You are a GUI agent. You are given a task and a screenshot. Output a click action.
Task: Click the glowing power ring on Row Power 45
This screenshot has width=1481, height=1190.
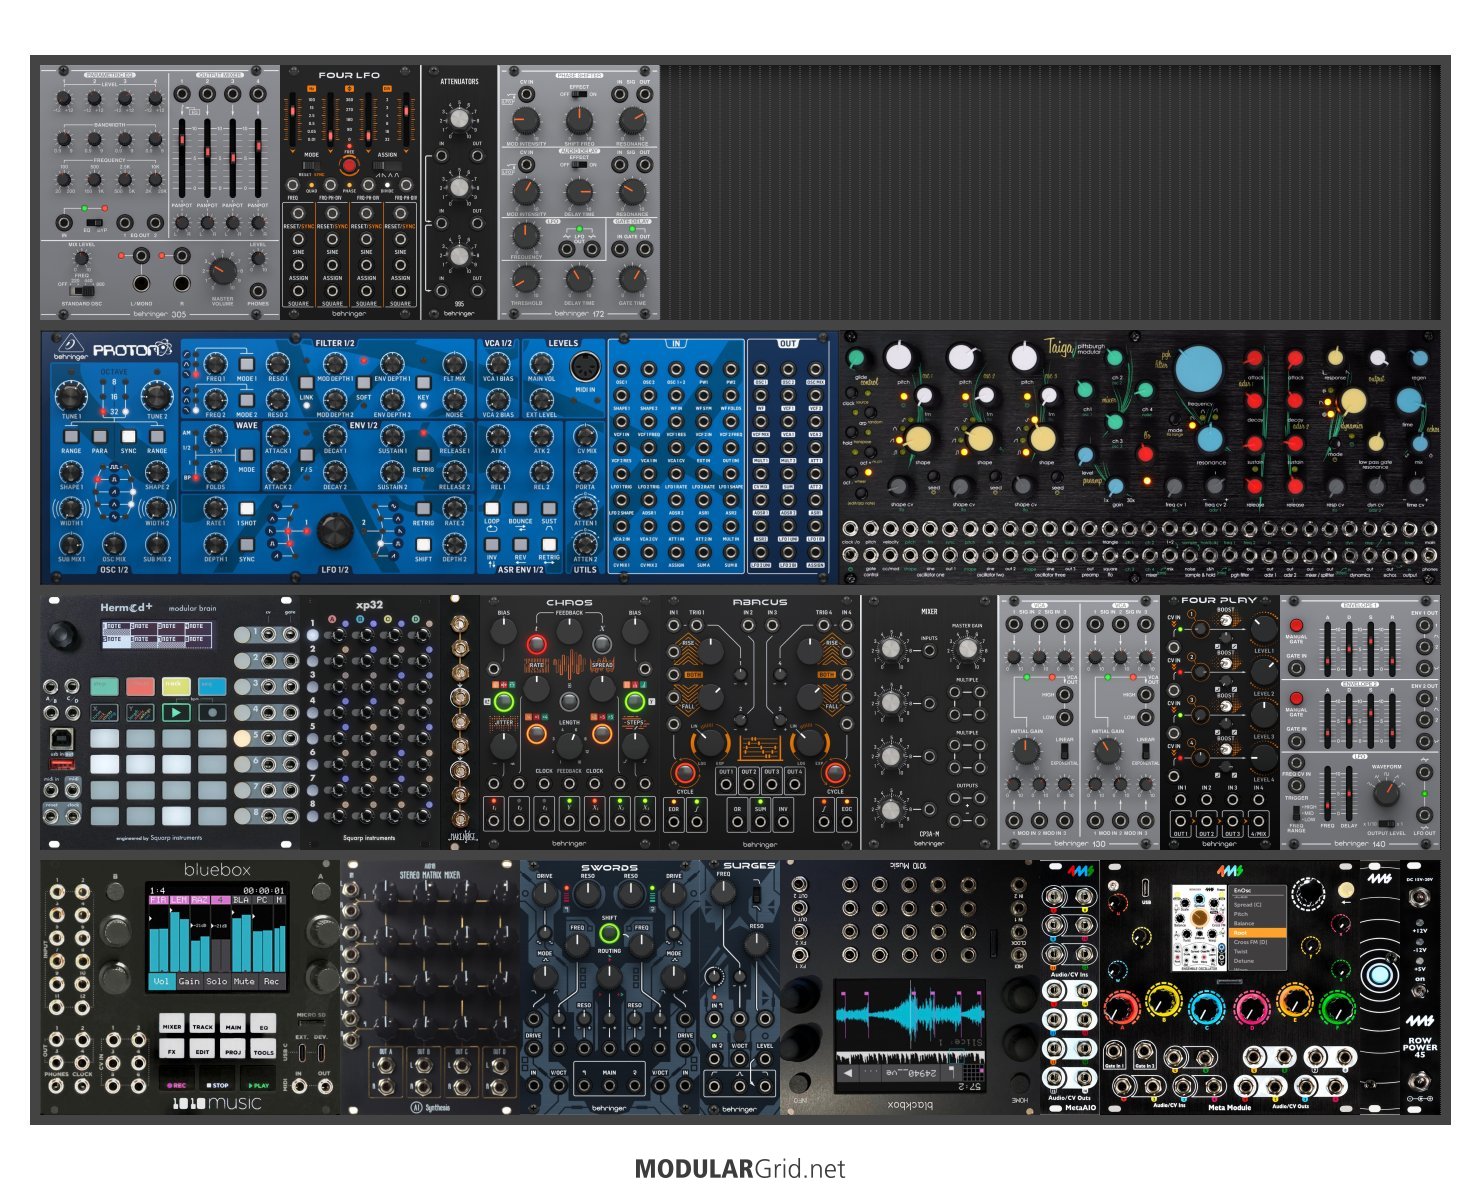pos(1380,975)
